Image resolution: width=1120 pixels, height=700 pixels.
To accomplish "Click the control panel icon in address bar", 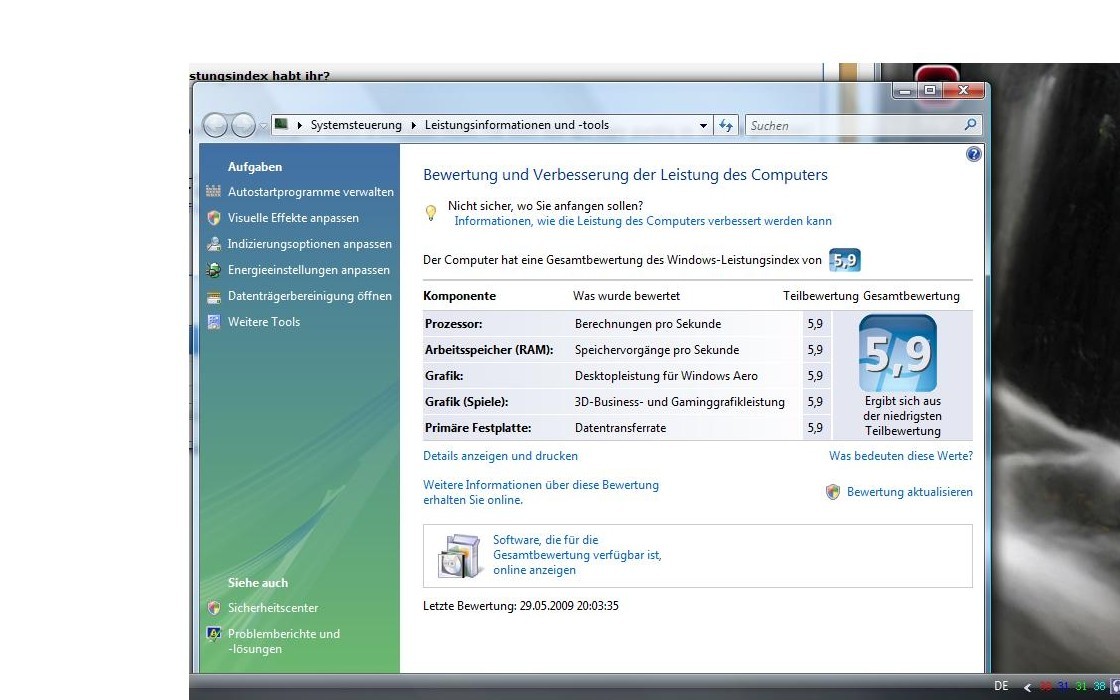I will pyautogui.click(x=281, y=124).
